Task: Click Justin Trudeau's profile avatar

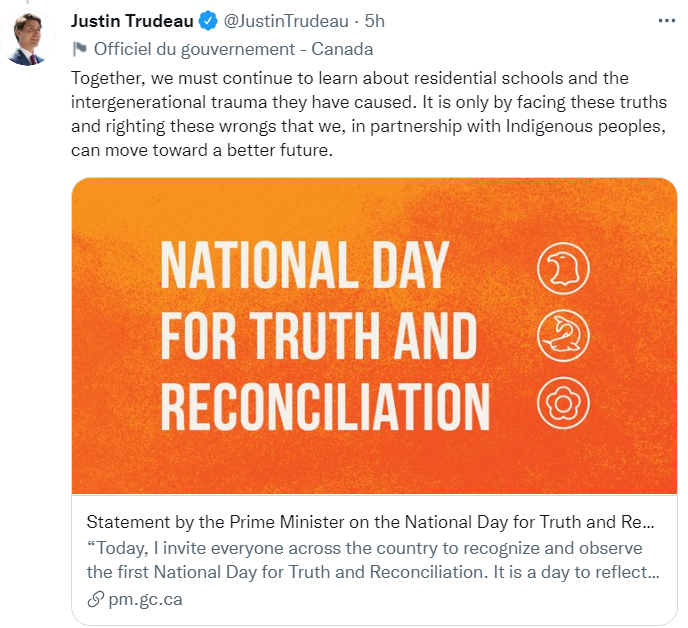Action: click(28, 38)
